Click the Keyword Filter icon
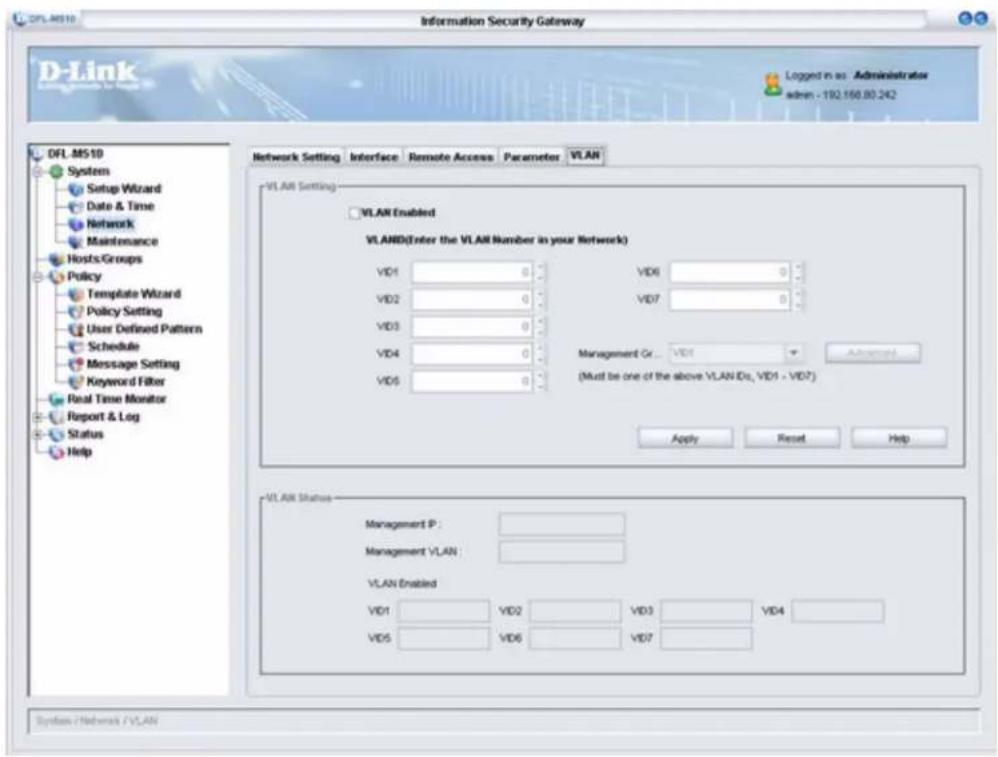Viewport: 998px width, 757px height. (x=76, y=381)
